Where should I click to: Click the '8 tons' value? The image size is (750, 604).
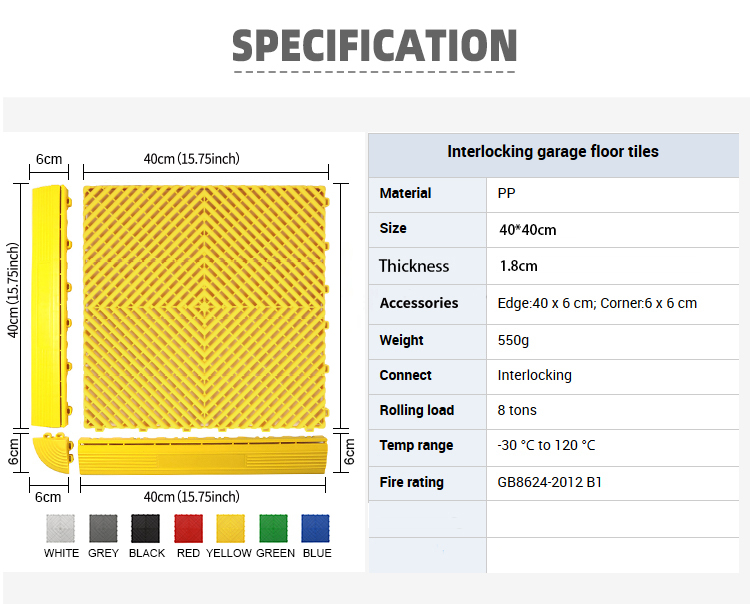coord(517,410)
